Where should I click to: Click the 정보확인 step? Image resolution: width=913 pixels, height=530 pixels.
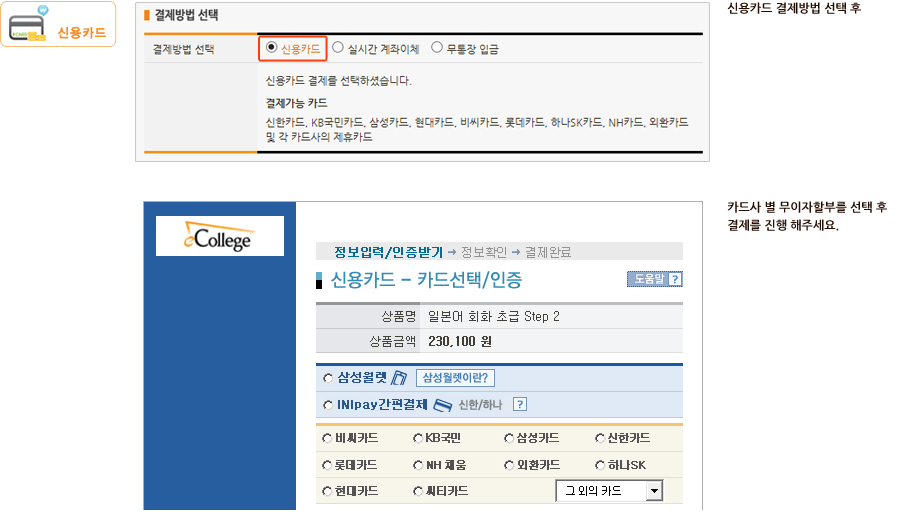pyautogui.click(x=484, y=252)
